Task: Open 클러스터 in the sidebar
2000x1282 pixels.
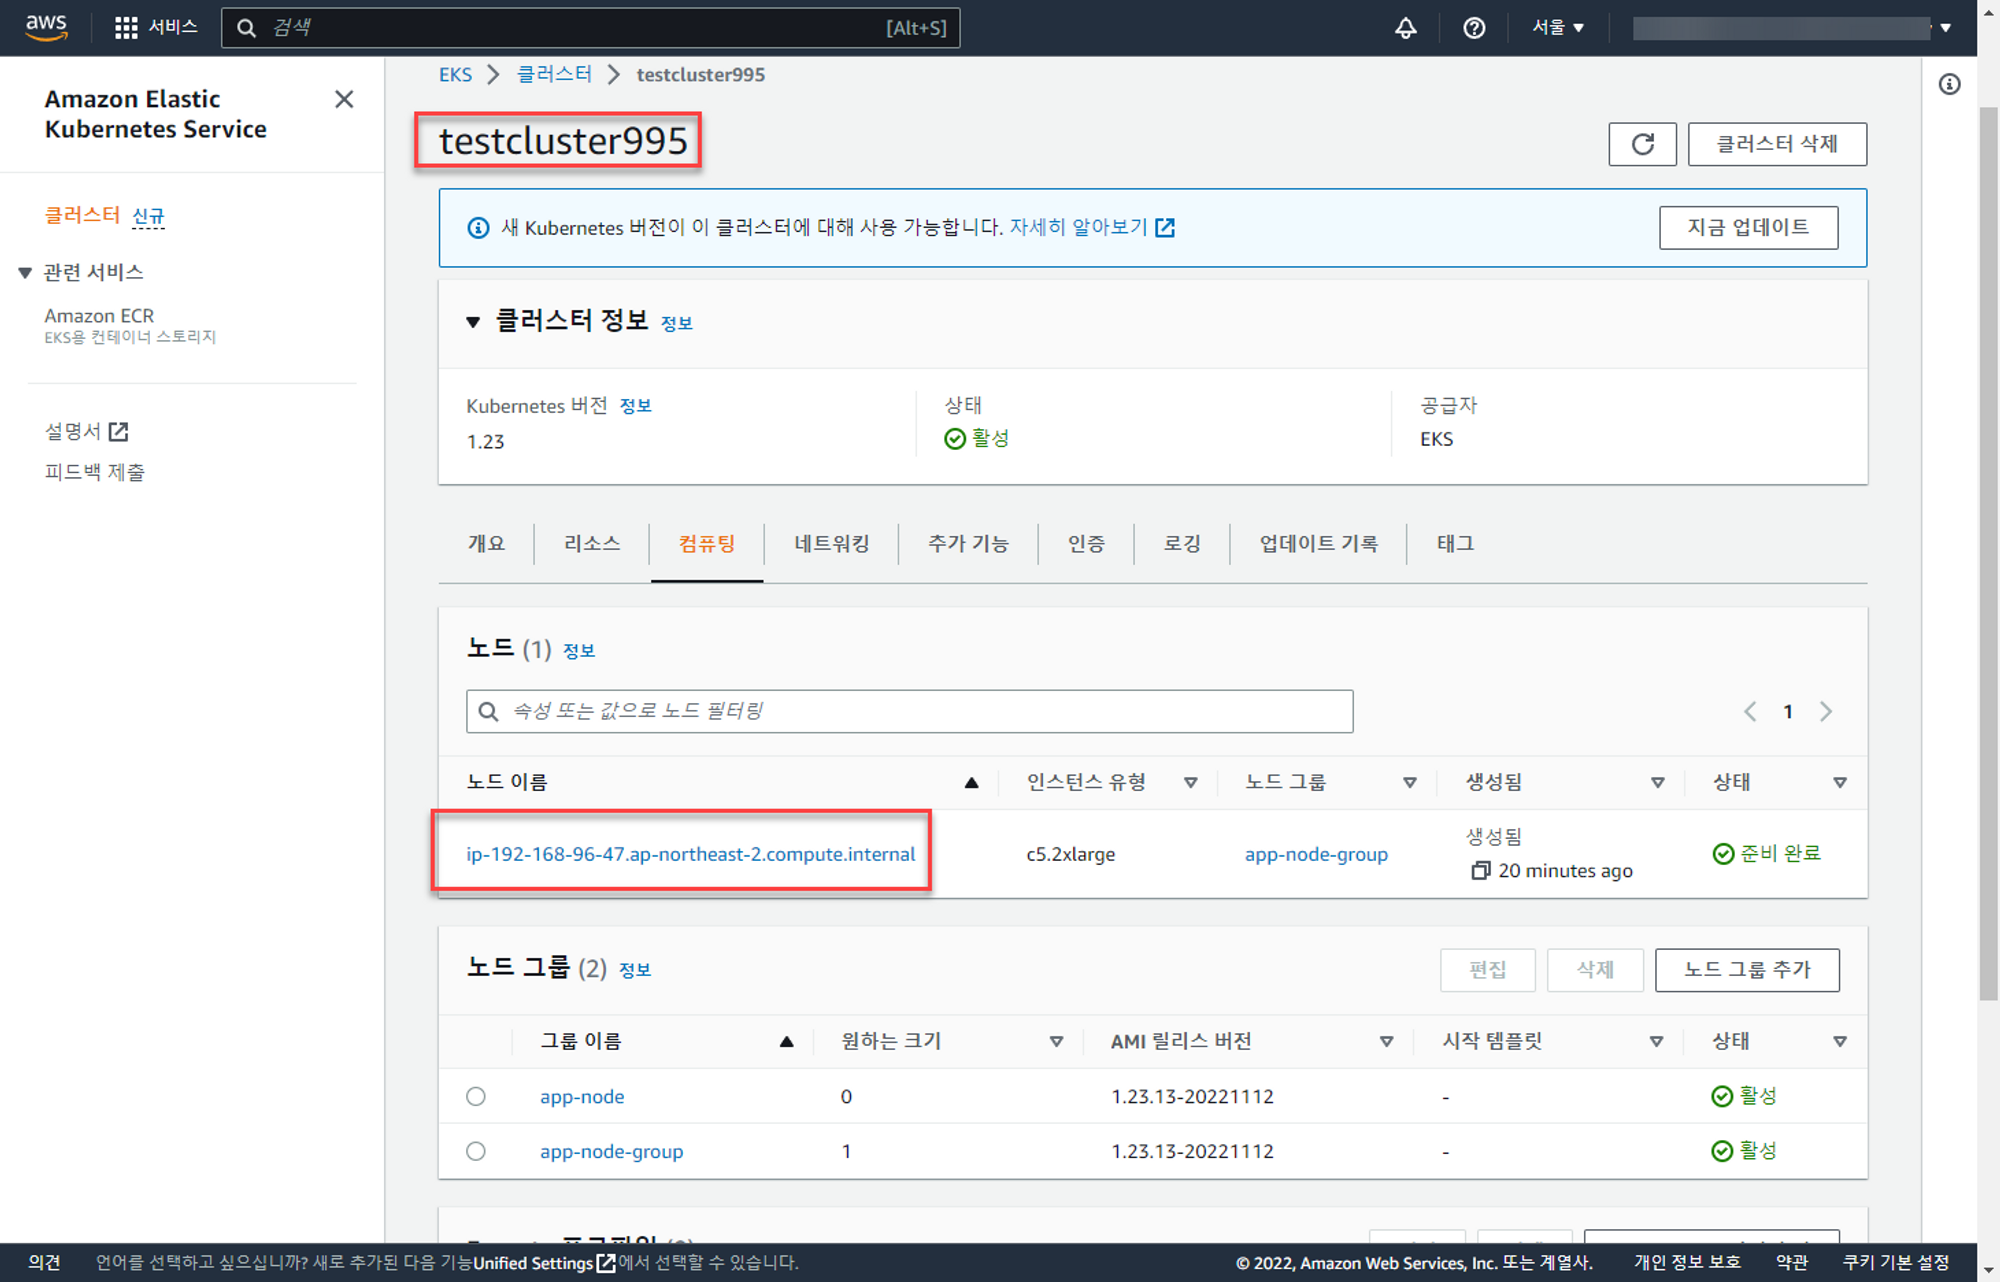Action: [82, 215]
